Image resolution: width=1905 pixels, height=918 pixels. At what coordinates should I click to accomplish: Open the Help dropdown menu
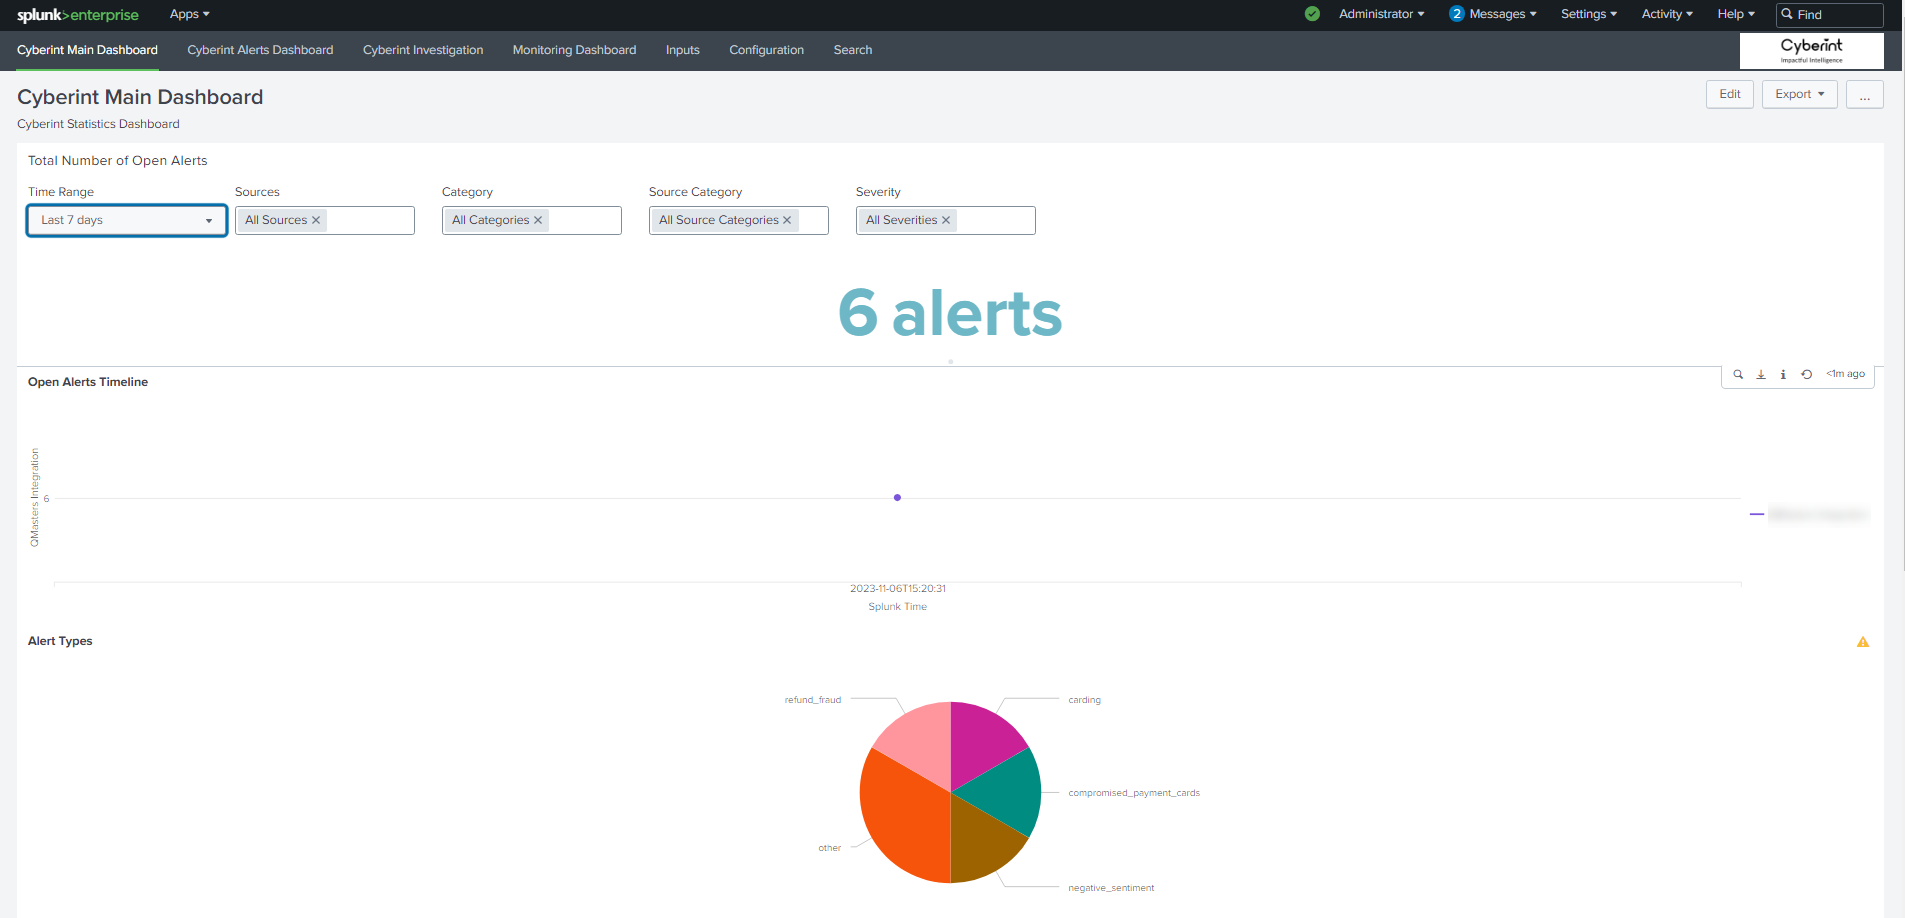[x=1736, y=14]
